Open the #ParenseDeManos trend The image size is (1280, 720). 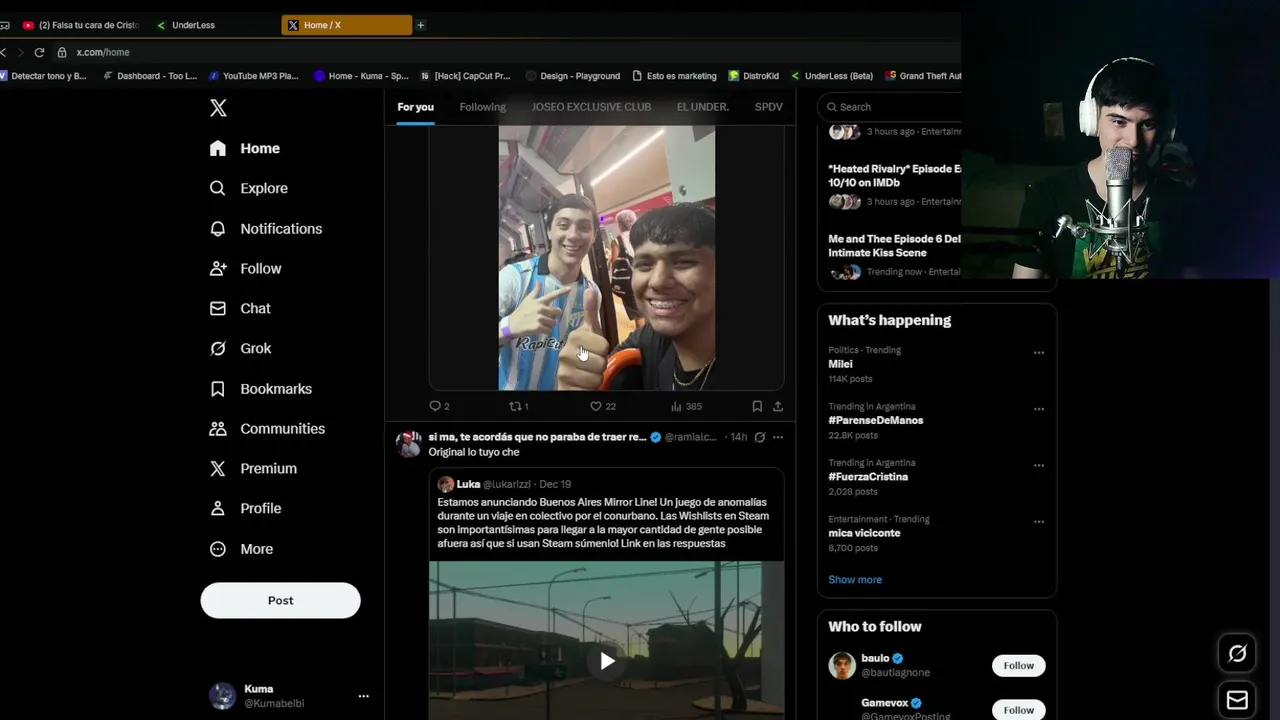tap(876, 420)
